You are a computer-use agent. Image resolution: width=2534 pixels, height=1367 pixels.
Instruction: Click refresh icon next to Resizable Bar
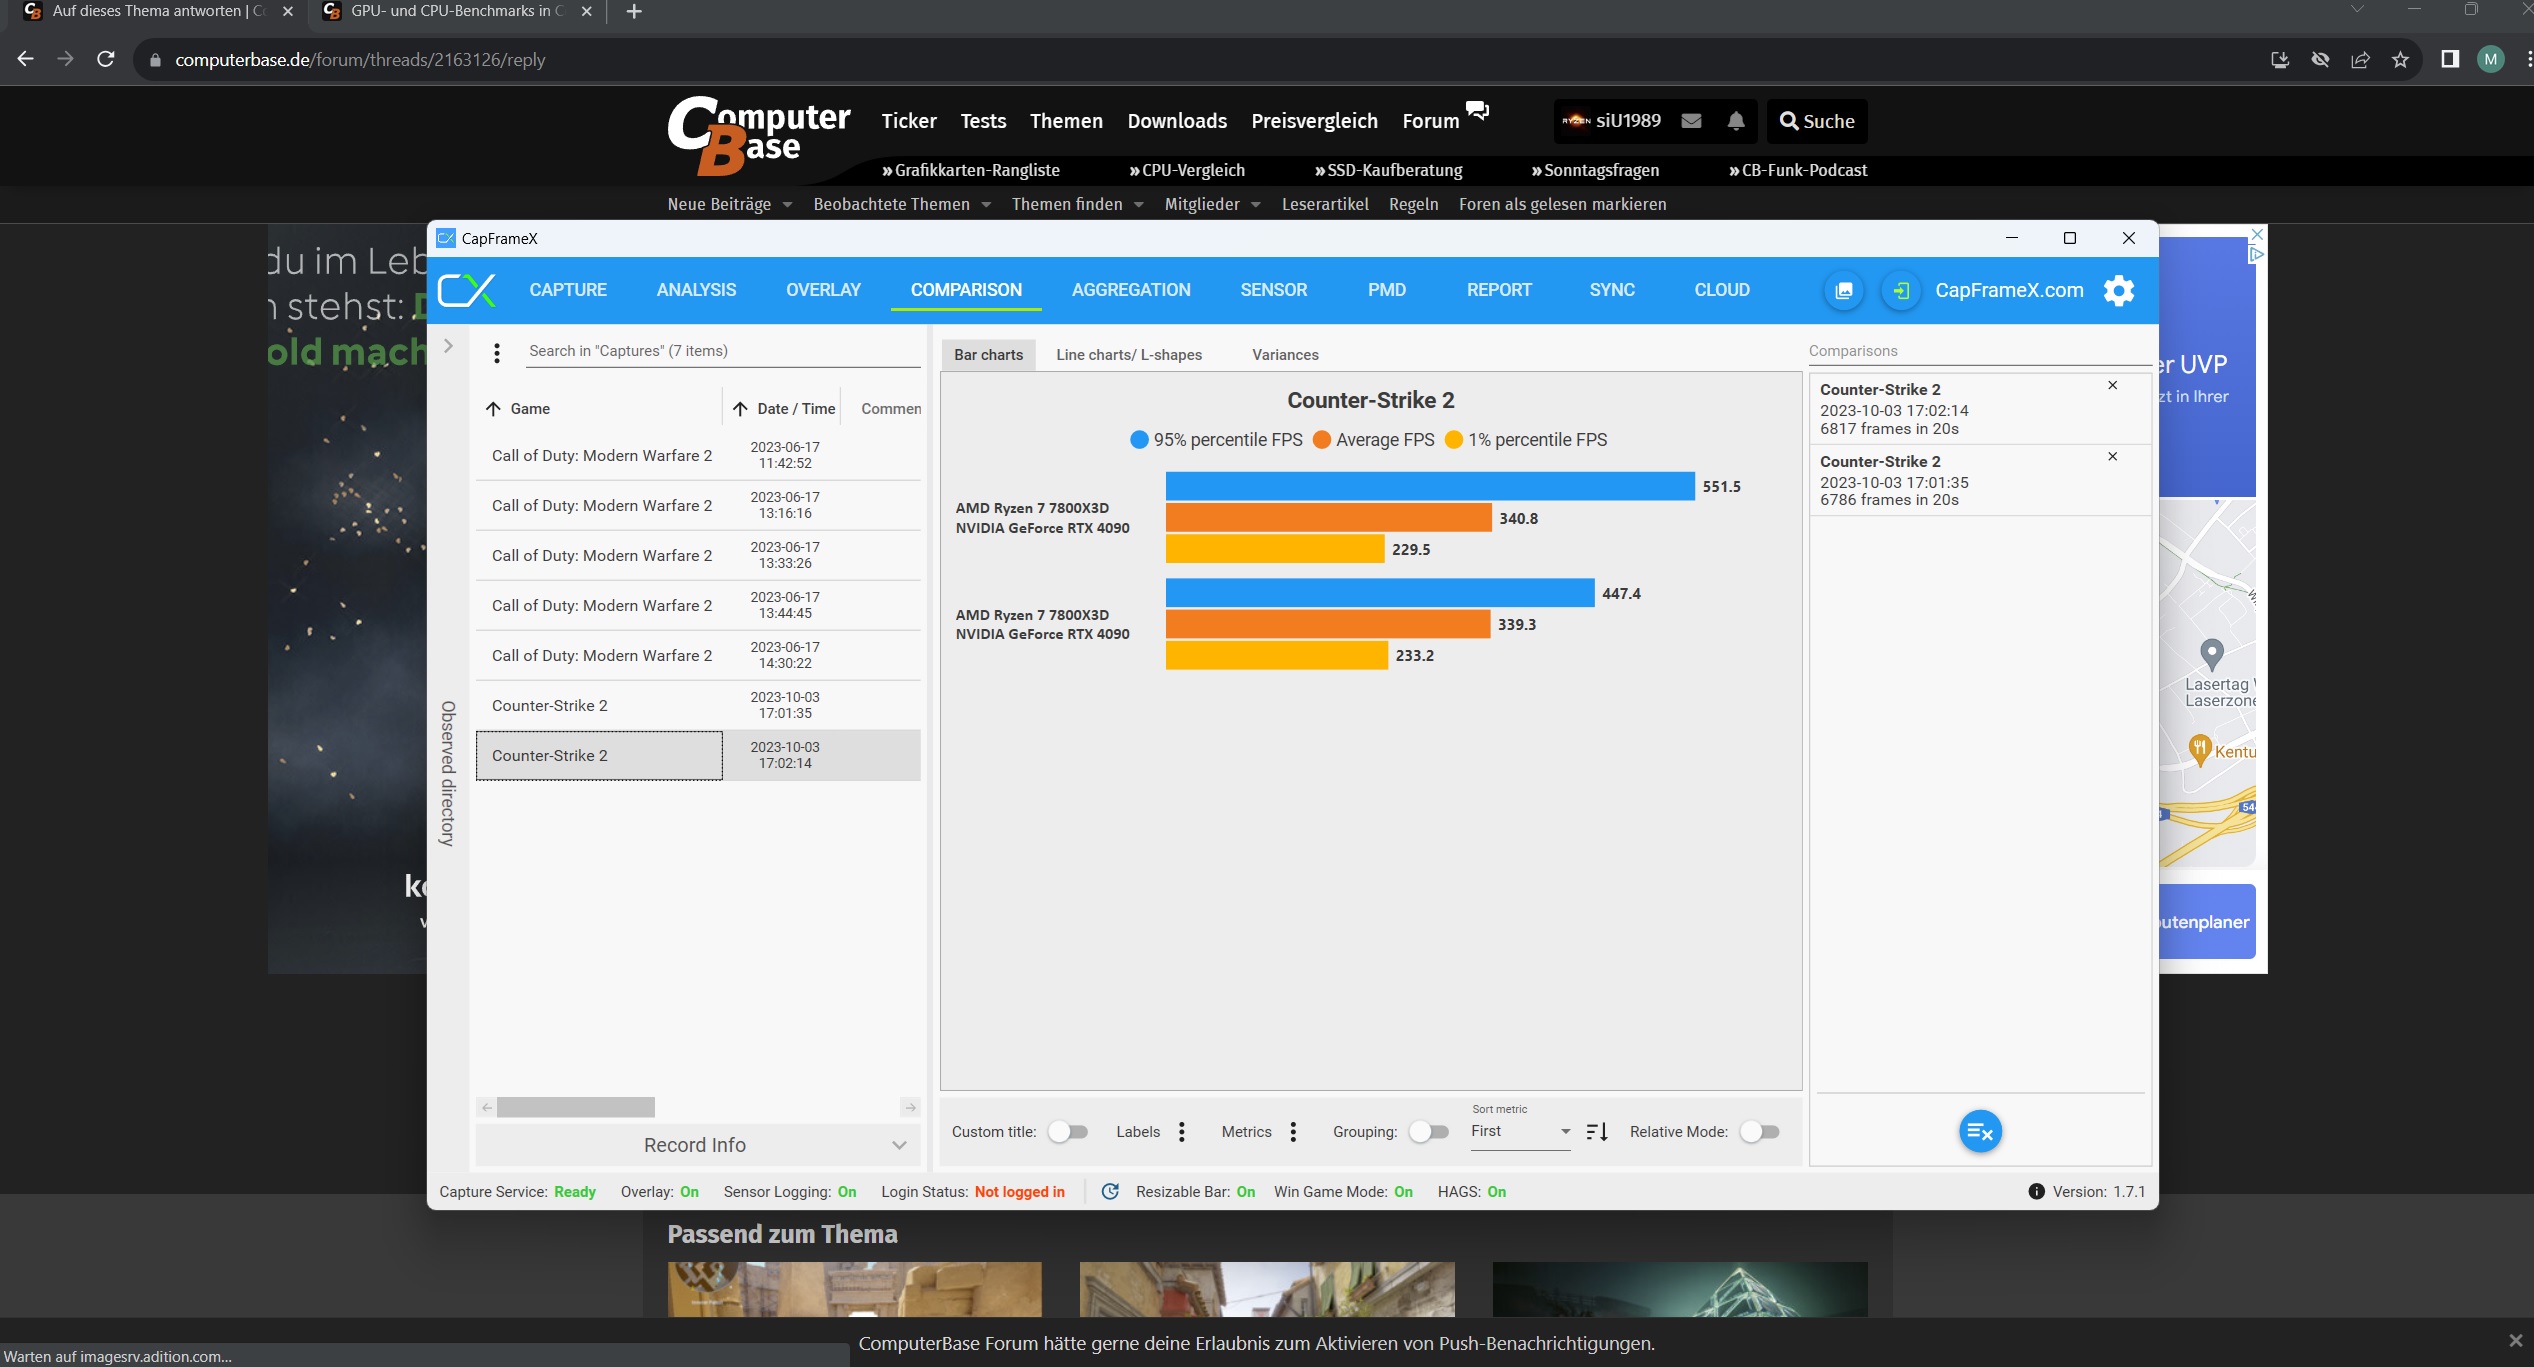(1110, 1191)
